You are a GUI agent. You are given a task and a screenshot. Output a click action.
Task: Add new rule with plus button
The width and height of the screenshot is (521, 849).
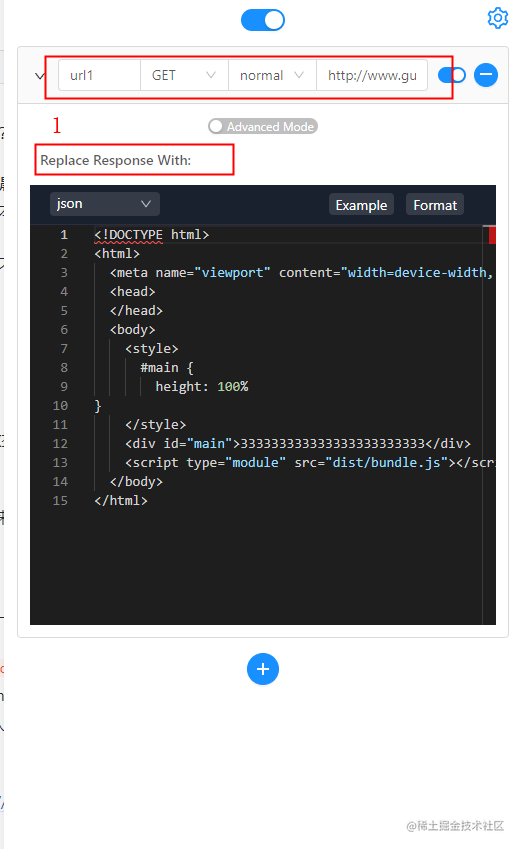tap(263, 669)
